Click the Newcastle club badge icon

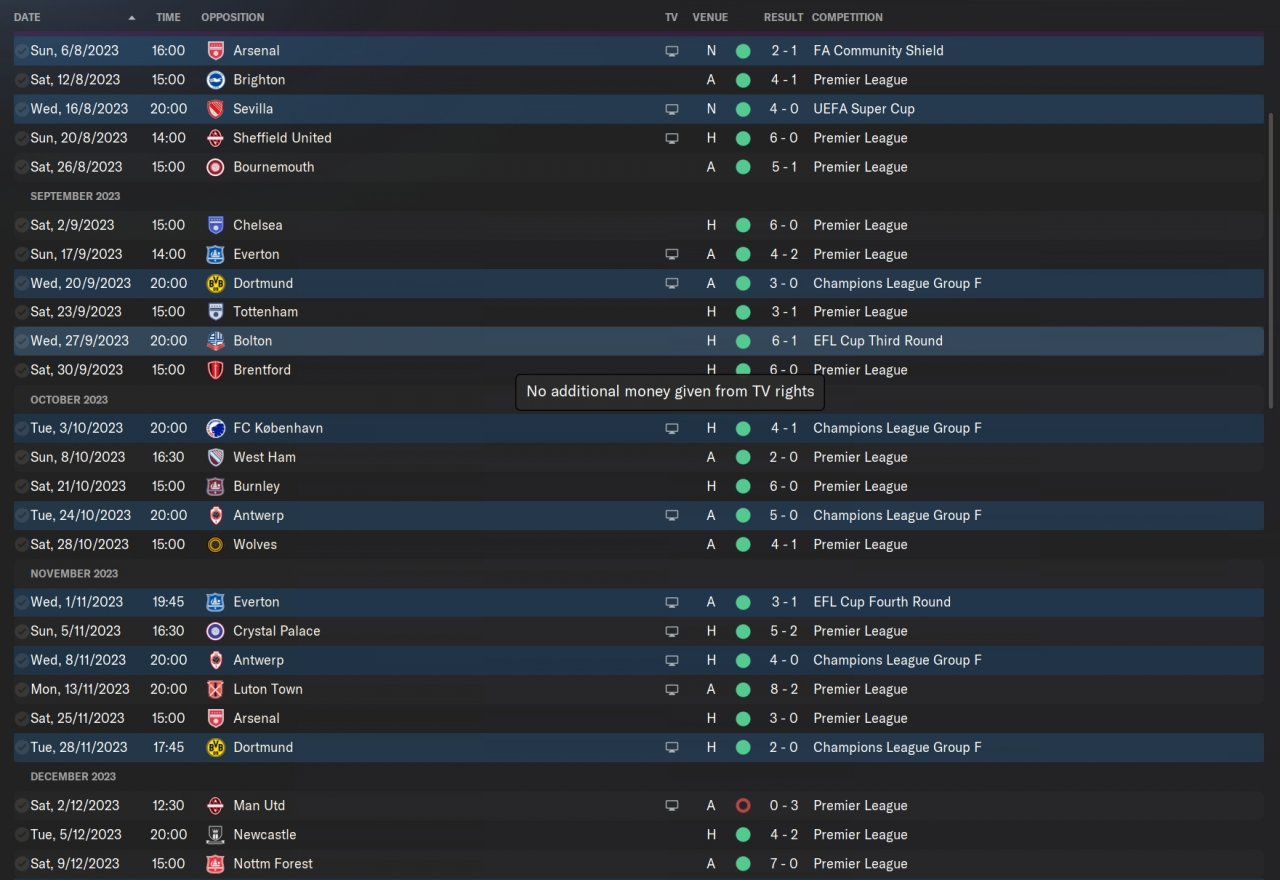(x=215, y=835)
